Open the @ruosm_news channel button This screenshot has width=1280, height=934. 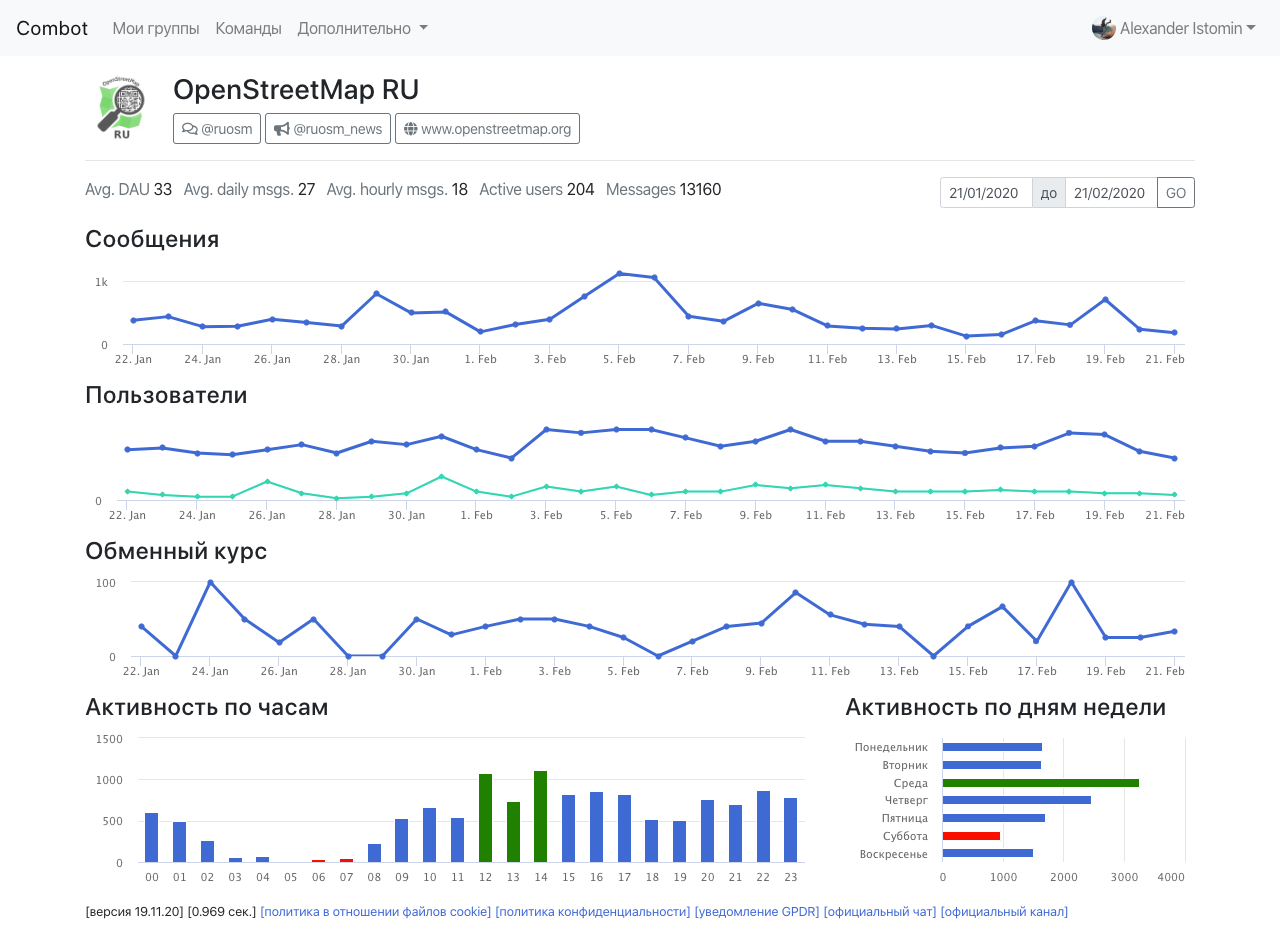pos(328,129)
